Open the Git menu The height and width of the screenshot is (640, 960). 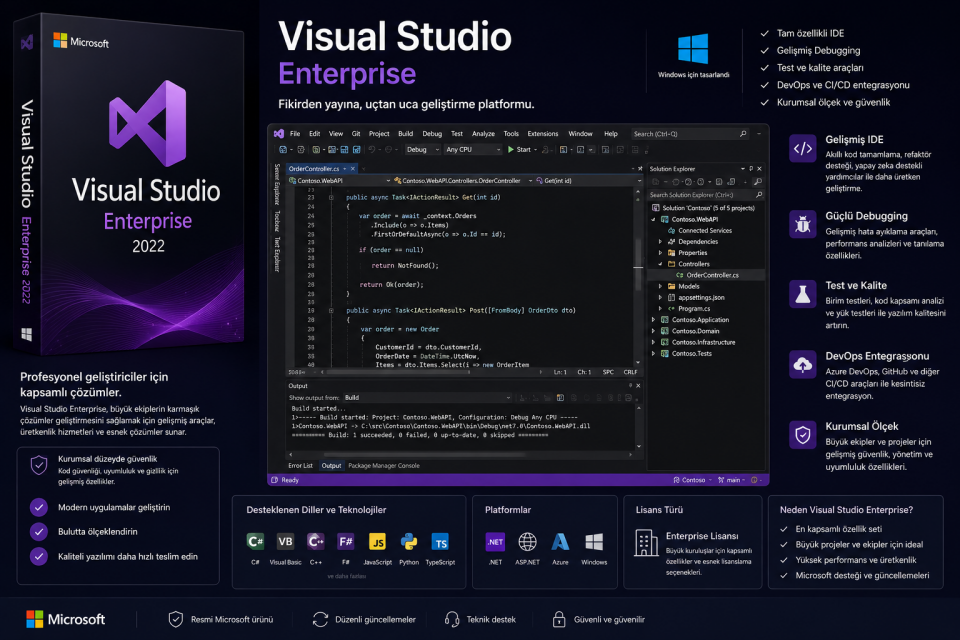click(x=356, y=134)
